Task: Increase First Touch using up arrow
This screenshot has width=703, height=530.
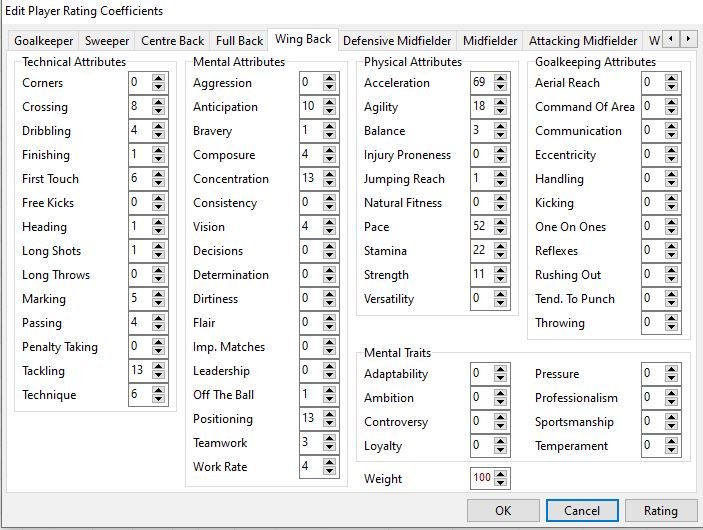Action: (x=158, y=175)
